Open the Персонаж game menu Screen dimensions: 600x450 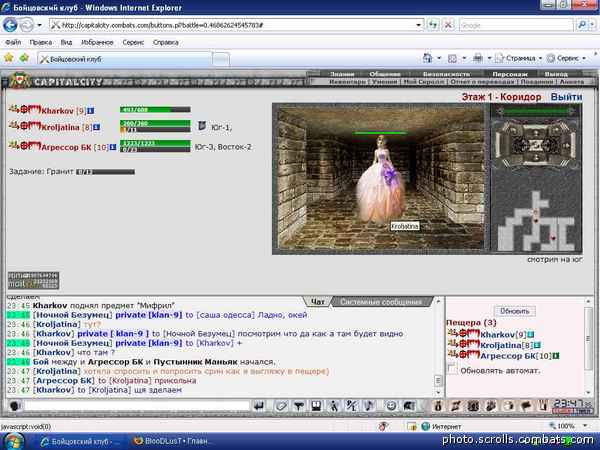click(x=510, y=74)
